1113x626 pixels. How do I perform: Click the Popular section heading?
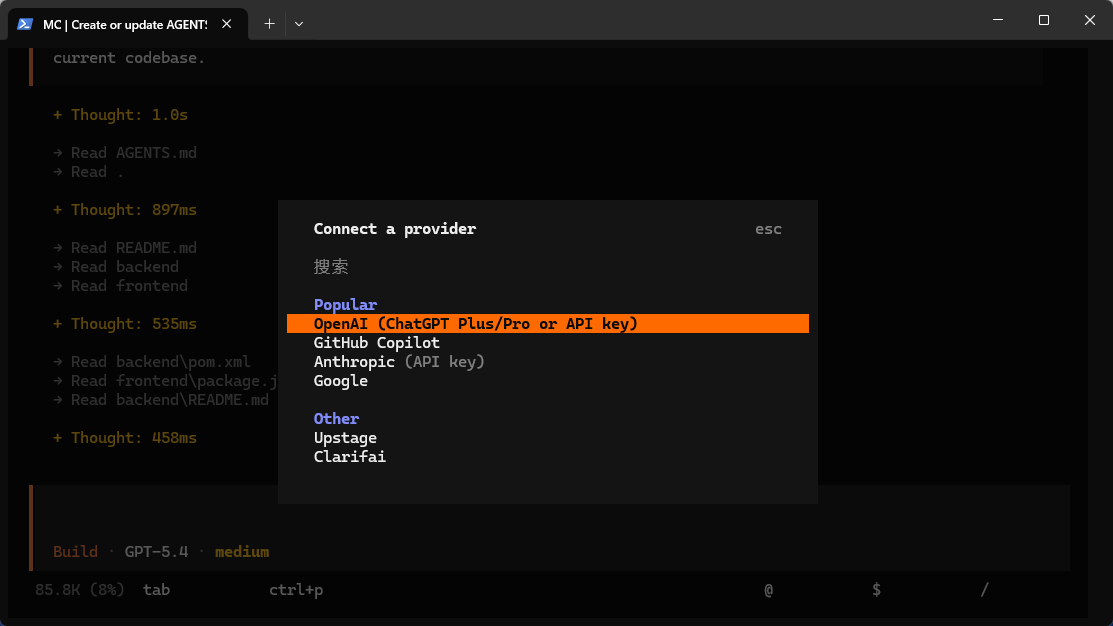(x=346, y=305)
